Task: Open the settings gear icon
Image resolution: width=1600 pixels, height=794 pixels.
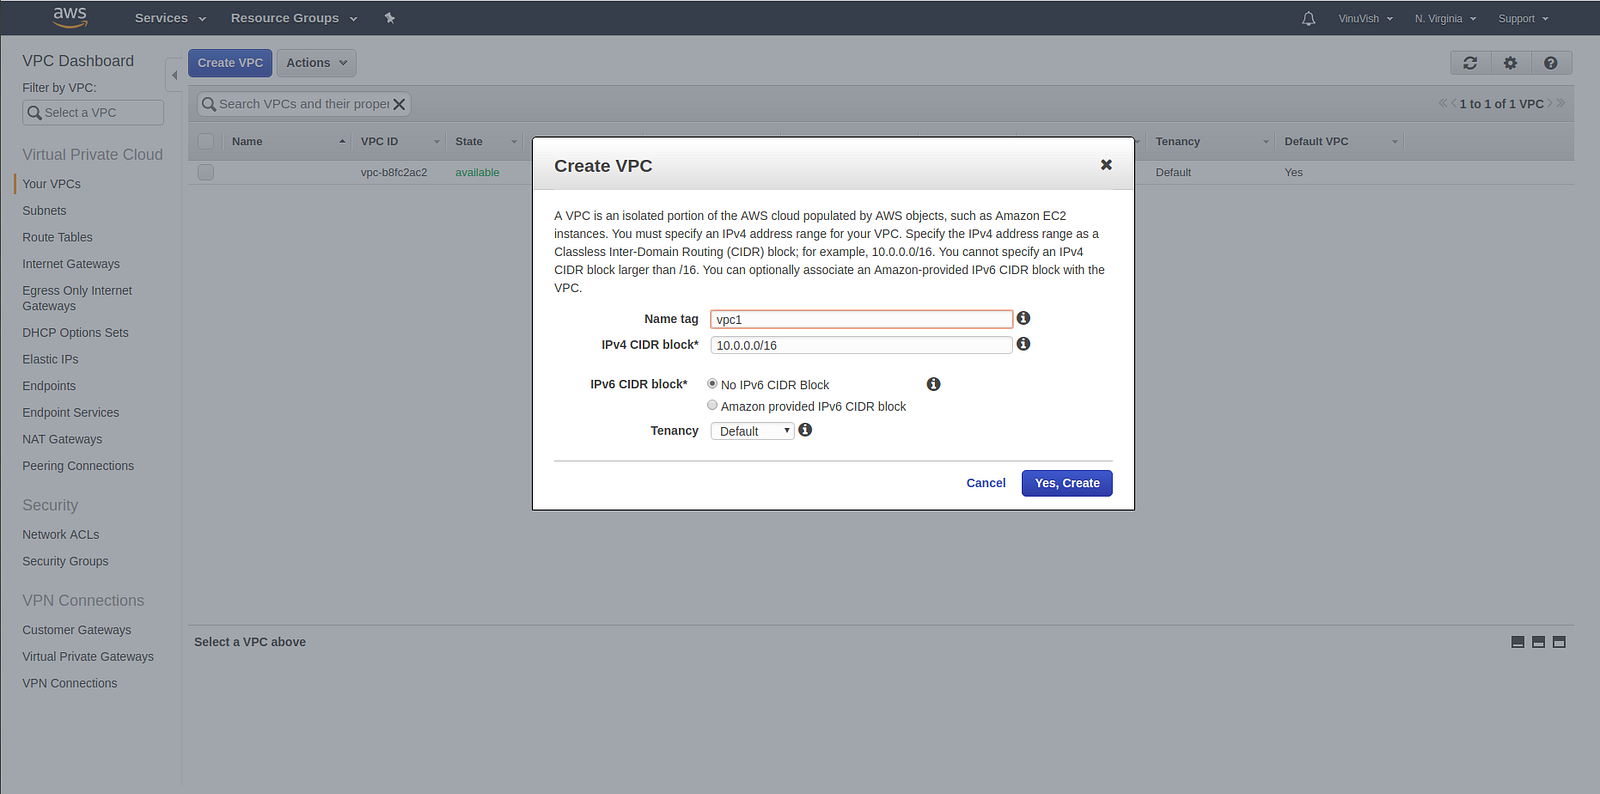Action: coord(1510,63)
